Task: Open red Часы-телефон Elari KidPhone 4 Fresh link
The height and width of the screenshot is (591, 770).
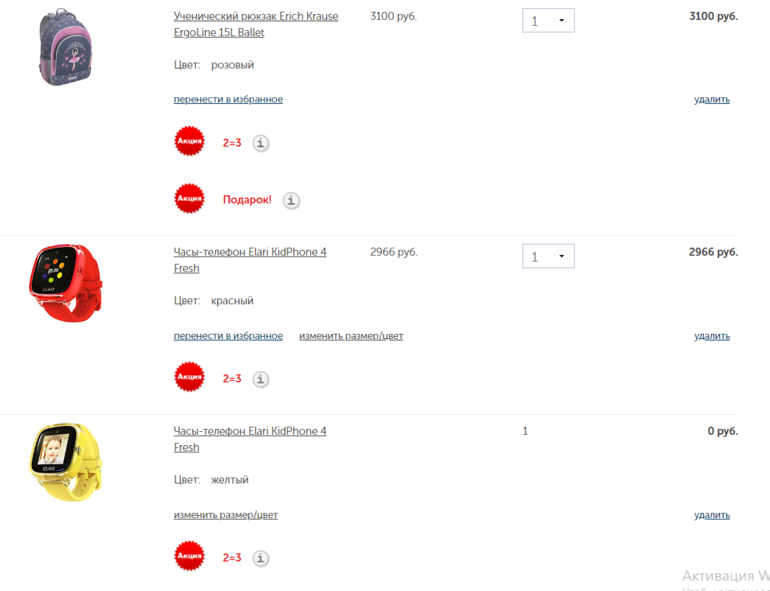Action: (250, 260)
